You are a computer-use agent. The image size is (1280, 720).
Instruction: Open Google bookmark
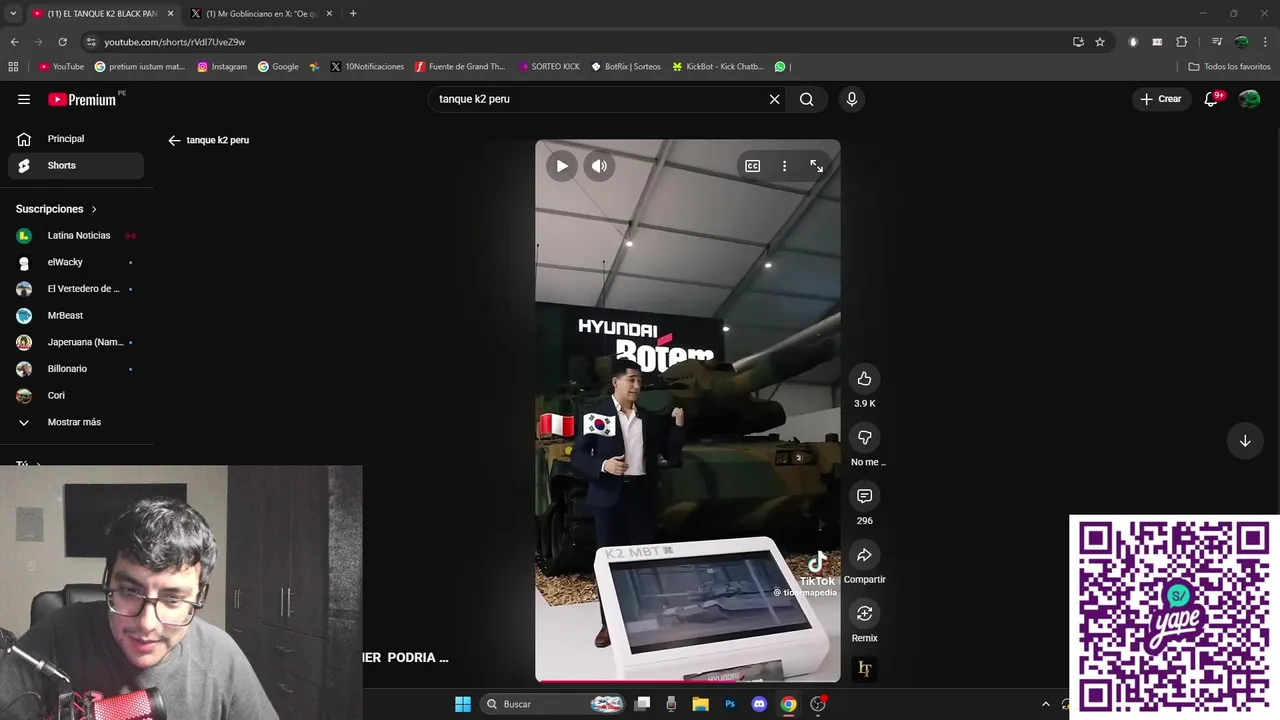(x=278, y=66)
